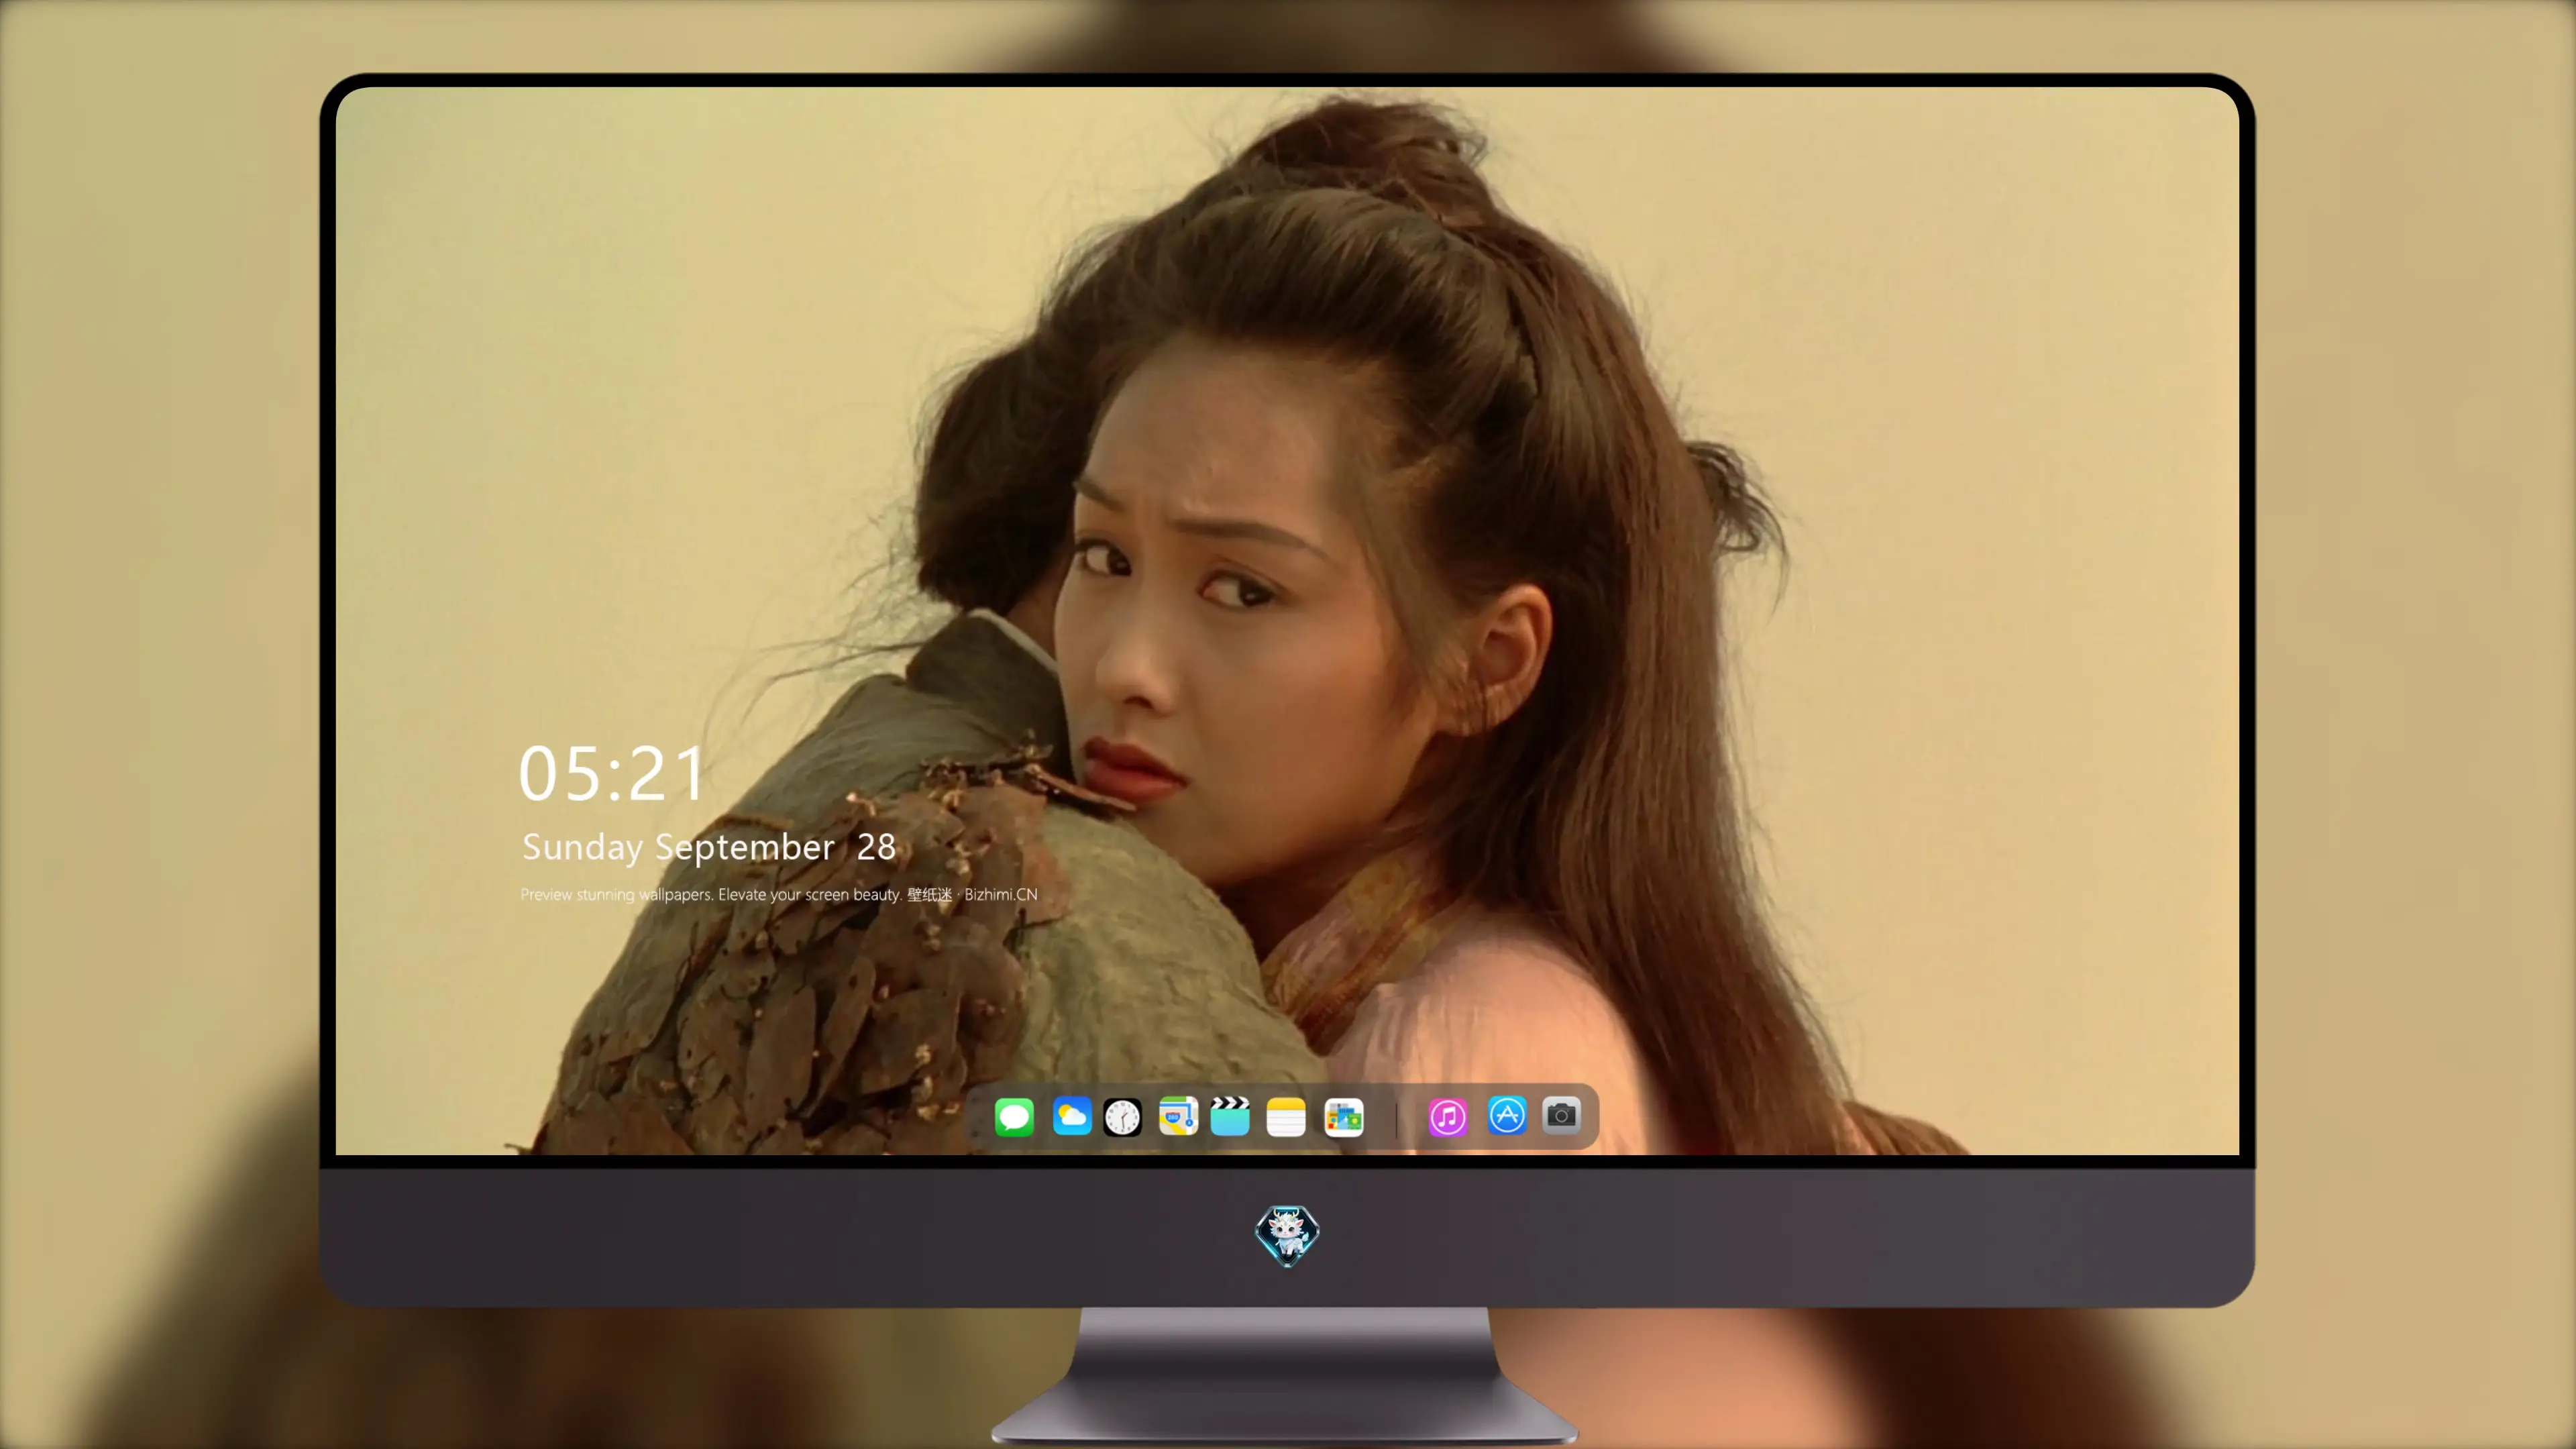Launch the Maps app from the dock

click(x=1178, y=1116)
